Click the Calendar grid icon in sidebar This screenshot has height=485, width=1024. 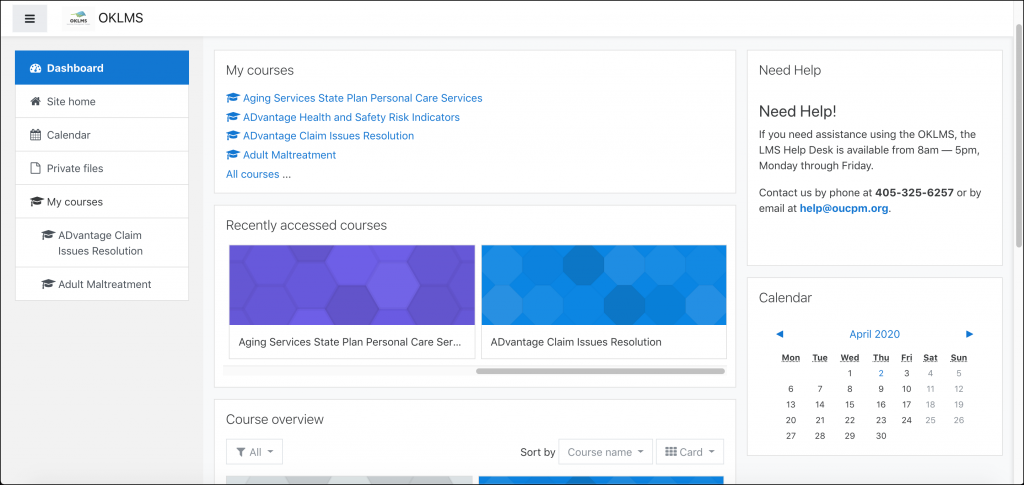click(36, 135)
